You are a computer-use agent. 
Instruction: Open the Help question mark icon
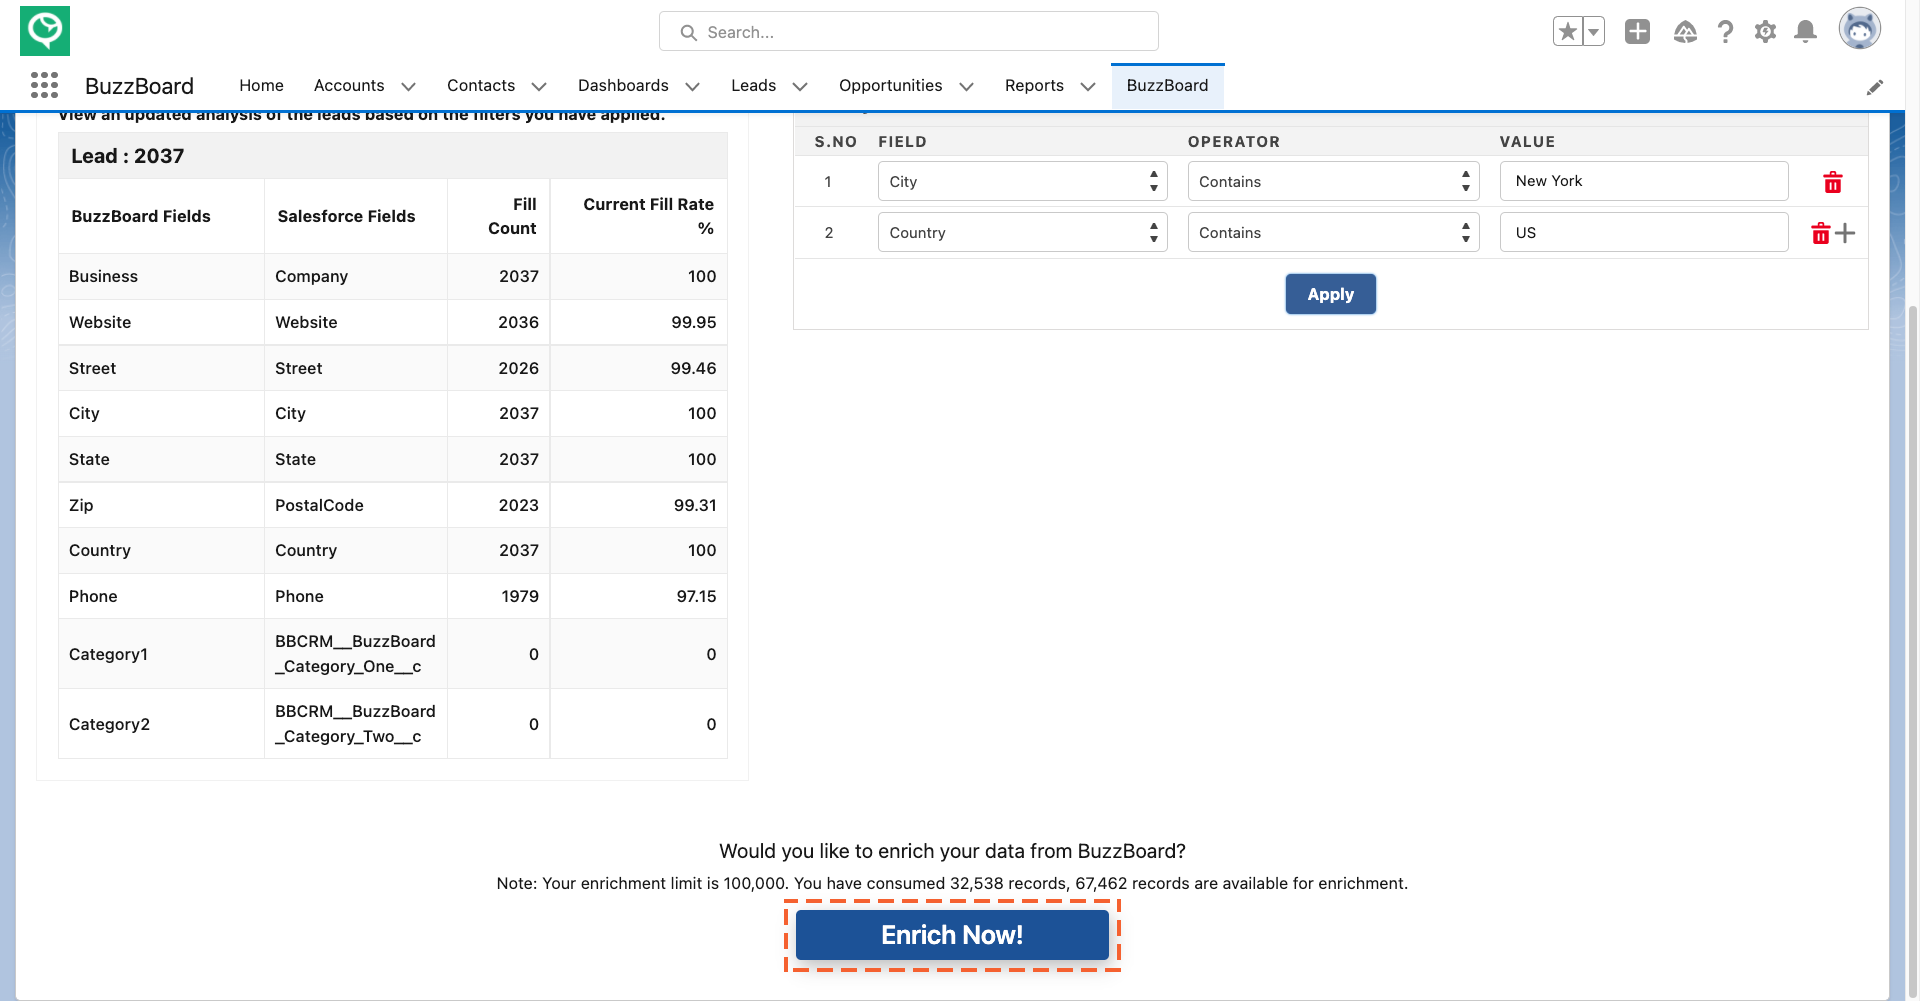(x=1725, y=32)
